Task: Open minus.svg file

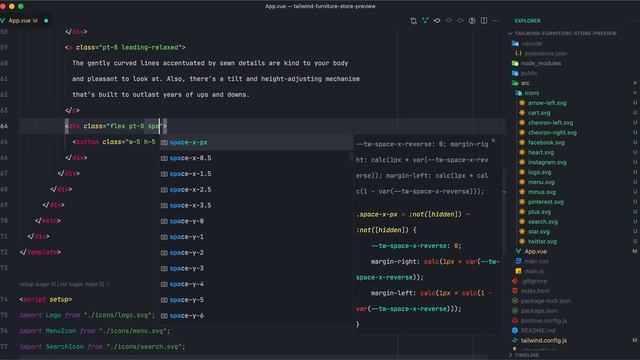Action: click(x=542, y=192)
